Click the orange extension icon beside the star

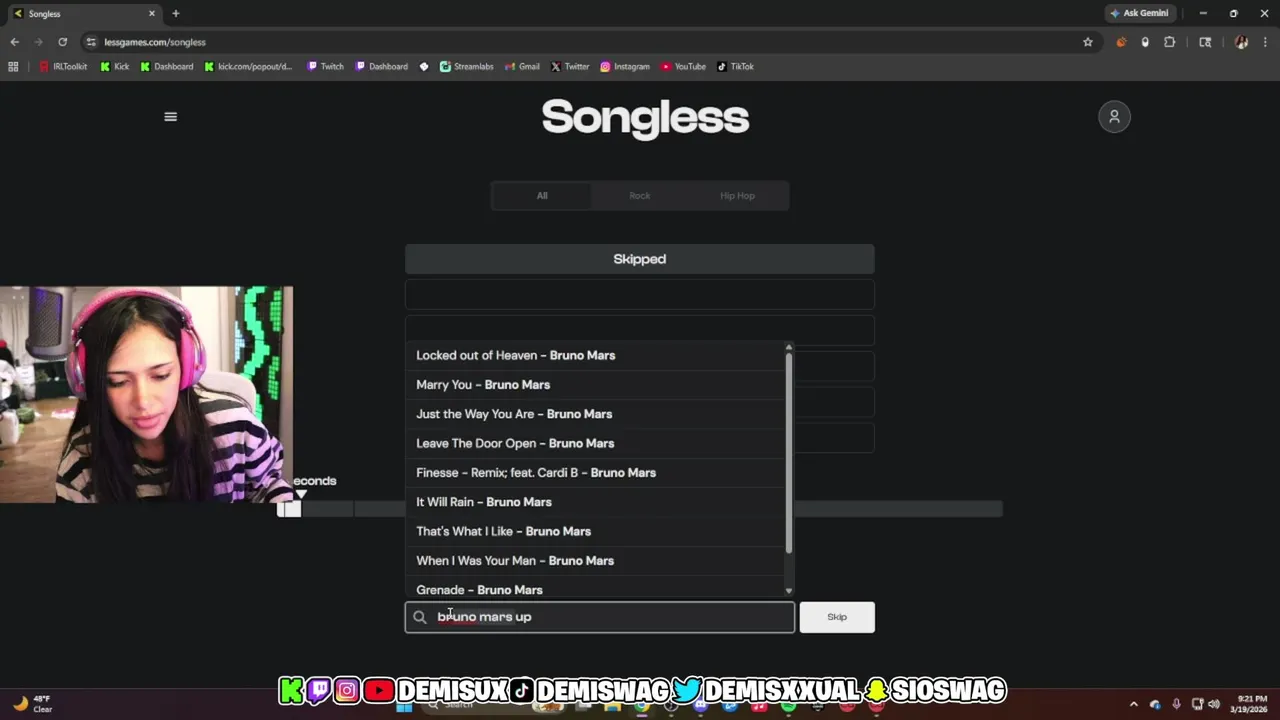pyautogui.click(x=1121, y=42)
